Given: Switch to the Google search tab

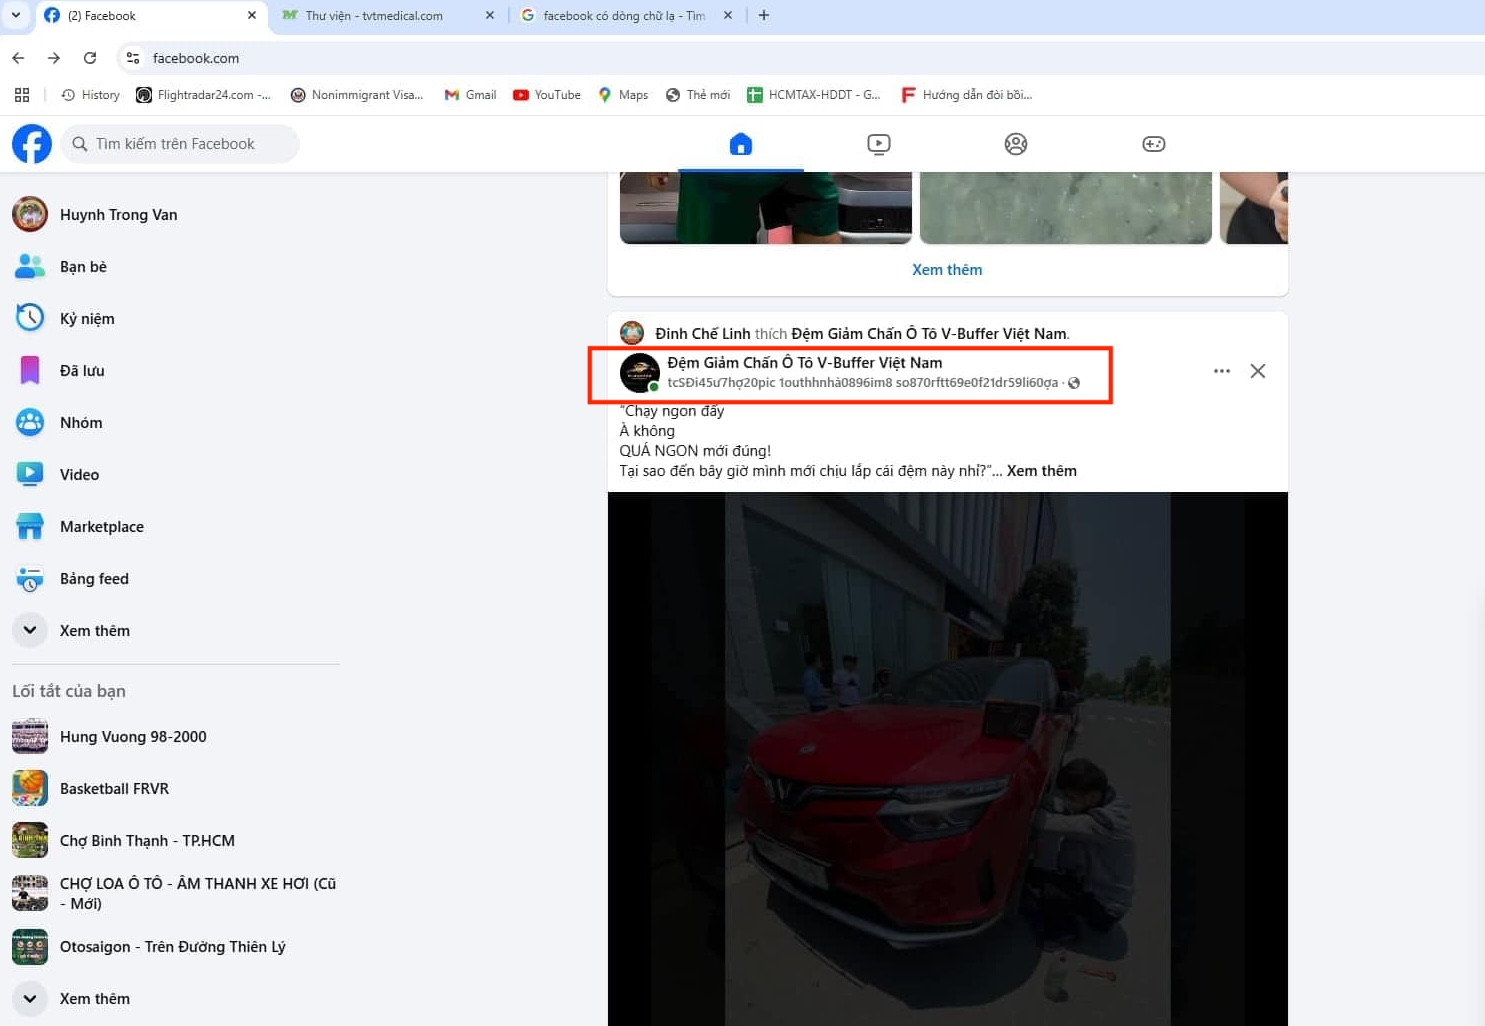Looking at the screenshot, I should (x=623, y=16).
